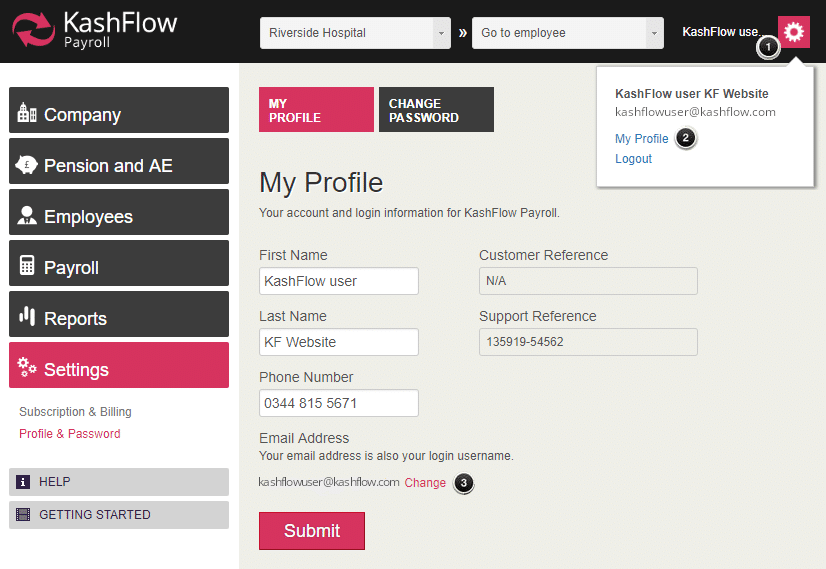Click the KashFlow Payroll logo icon
826x569 pixels.
pos(34,31)
